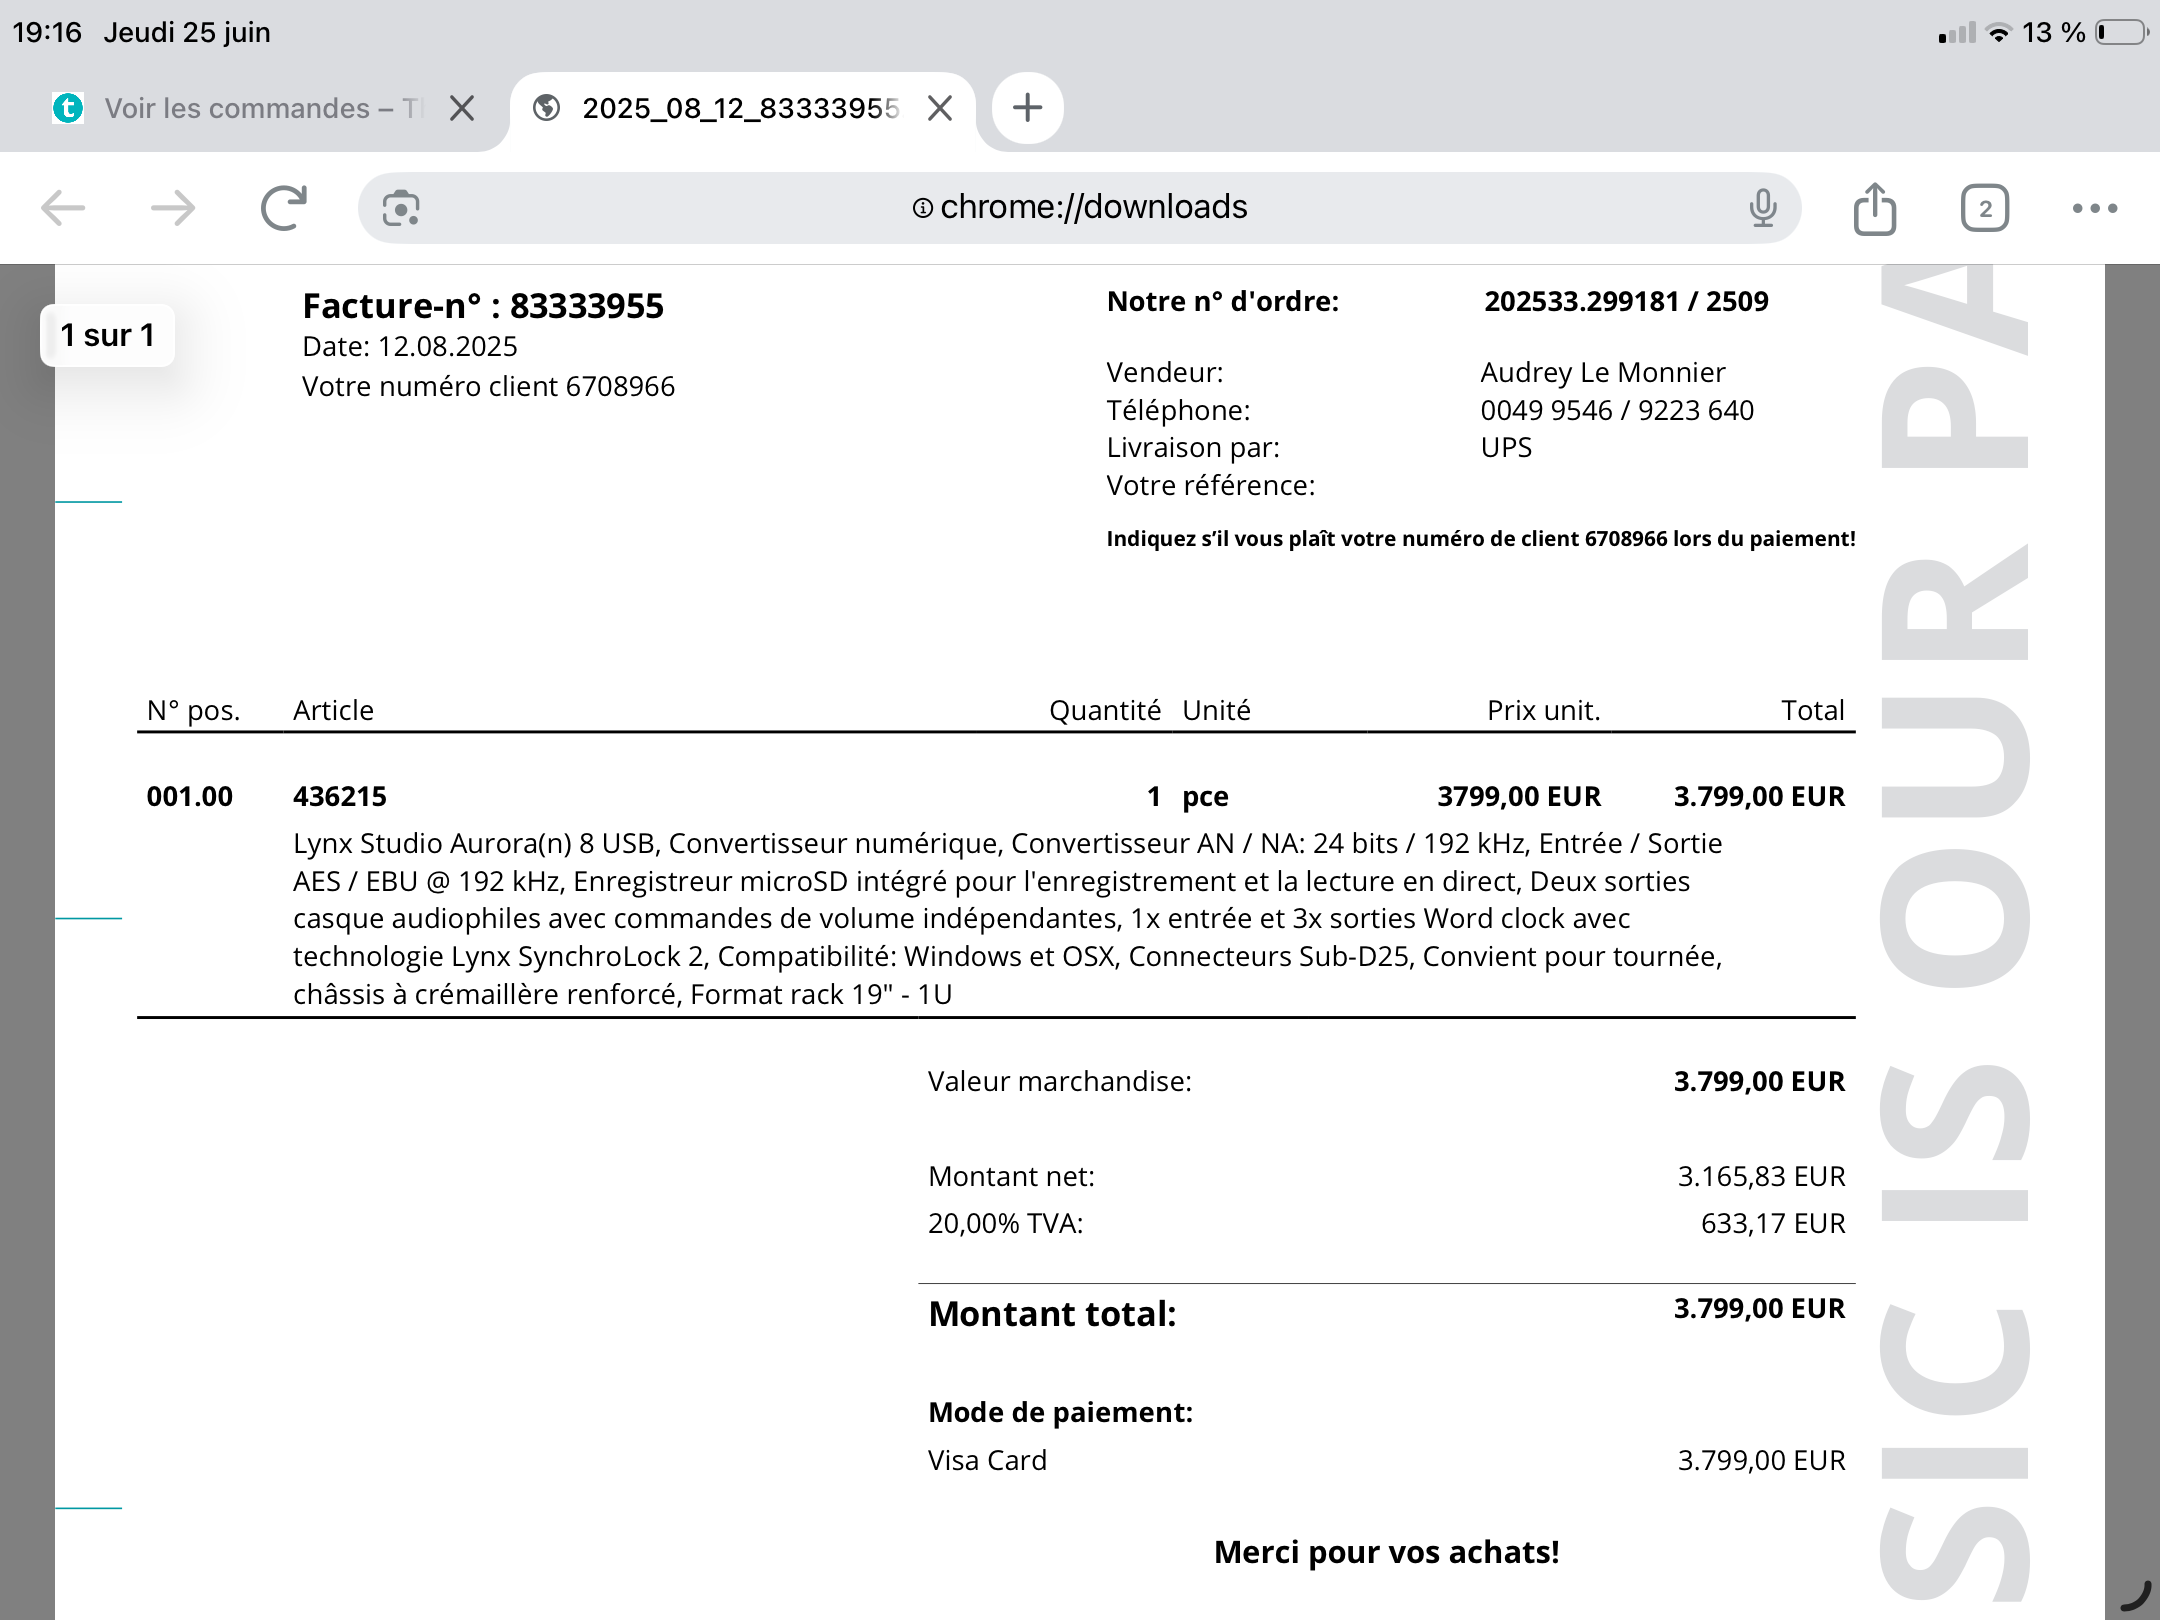Screen dimensions: 2160x1620
Task: Go forward with the forward arrow
Action: tap(173, 209)
